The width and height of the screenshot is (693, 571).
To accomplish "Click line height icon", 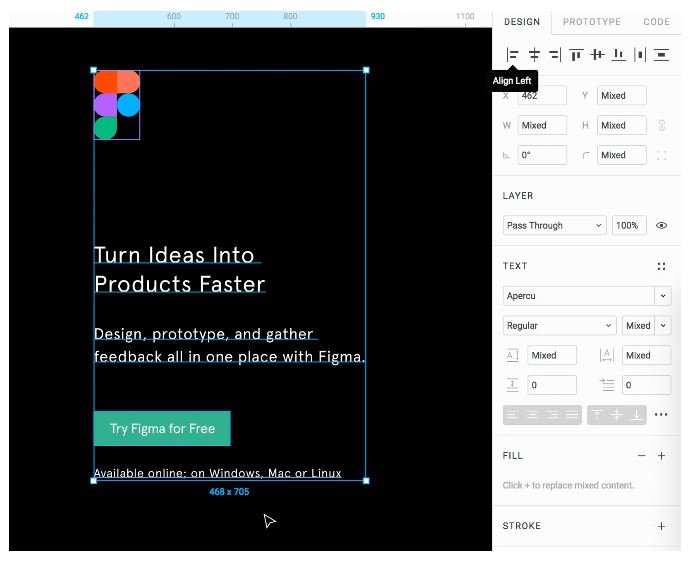I will [512, 355].
